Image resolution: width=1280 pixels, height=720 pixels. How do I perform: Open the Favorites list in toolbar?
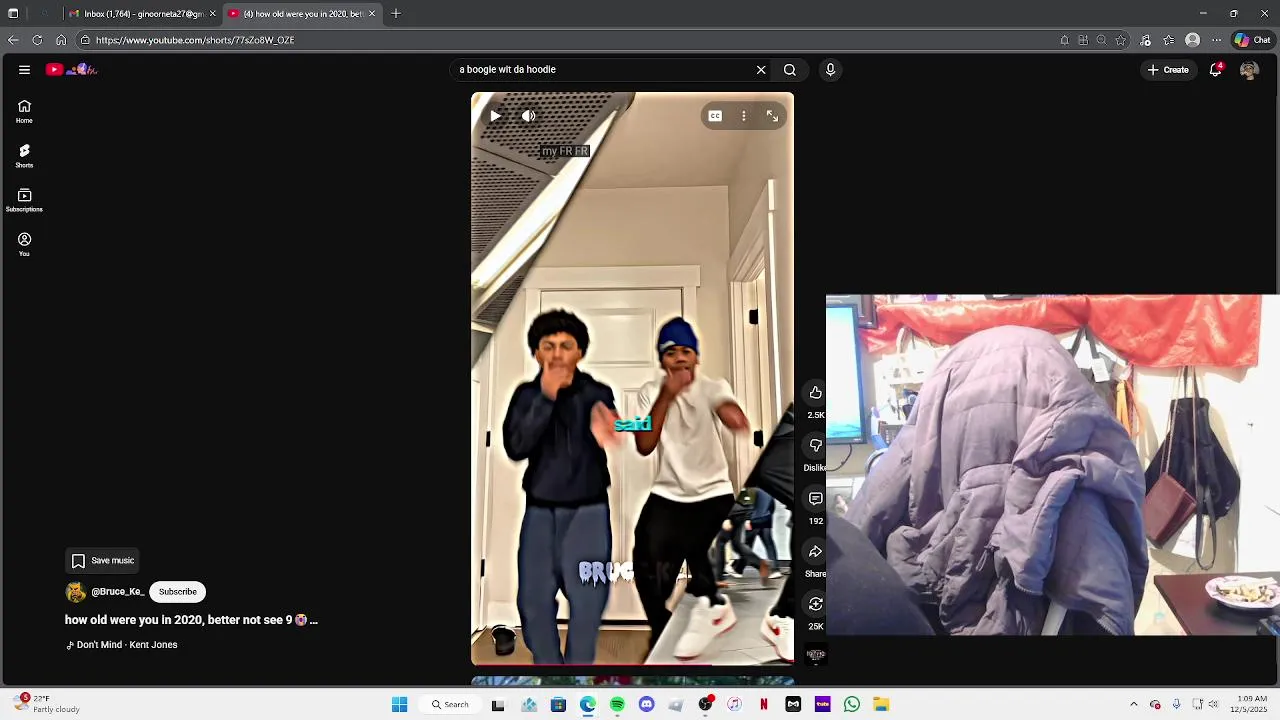(1169, 40)
